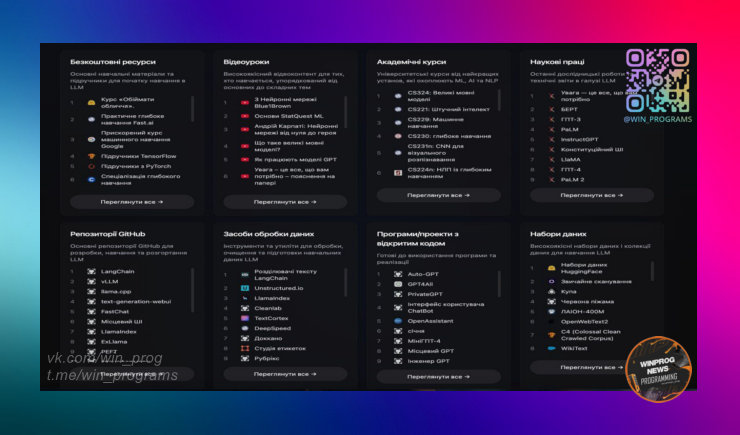Click the HuggingFace emoji icon beside Курс «Обіймати обличчя»
Screen dimensions: 740x435
92,102
